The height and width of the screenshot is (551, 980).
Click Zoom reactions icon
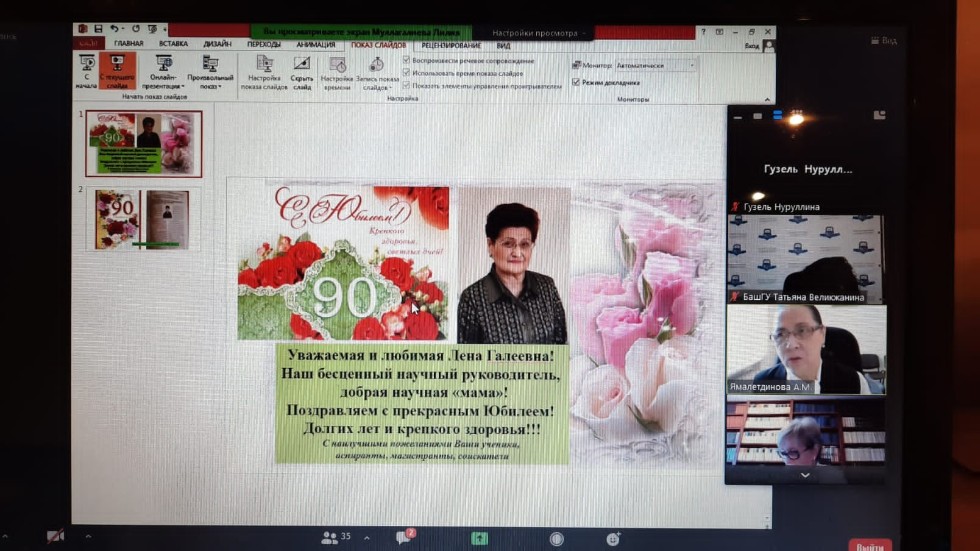(612, 538)
